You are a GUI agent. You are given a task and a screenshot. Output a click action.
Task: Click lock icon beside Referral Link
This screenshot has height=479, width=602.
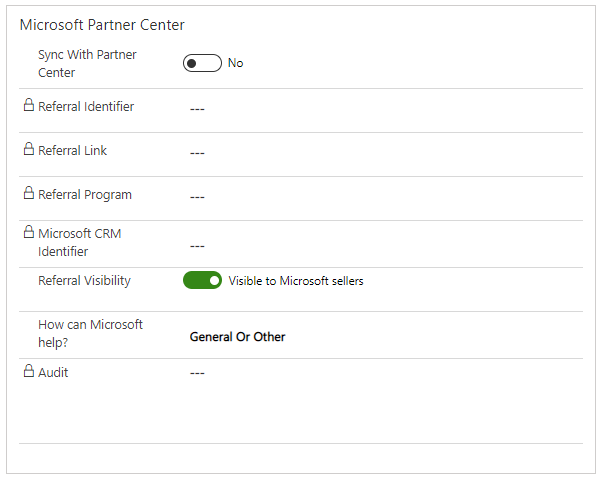click(28, 149)
